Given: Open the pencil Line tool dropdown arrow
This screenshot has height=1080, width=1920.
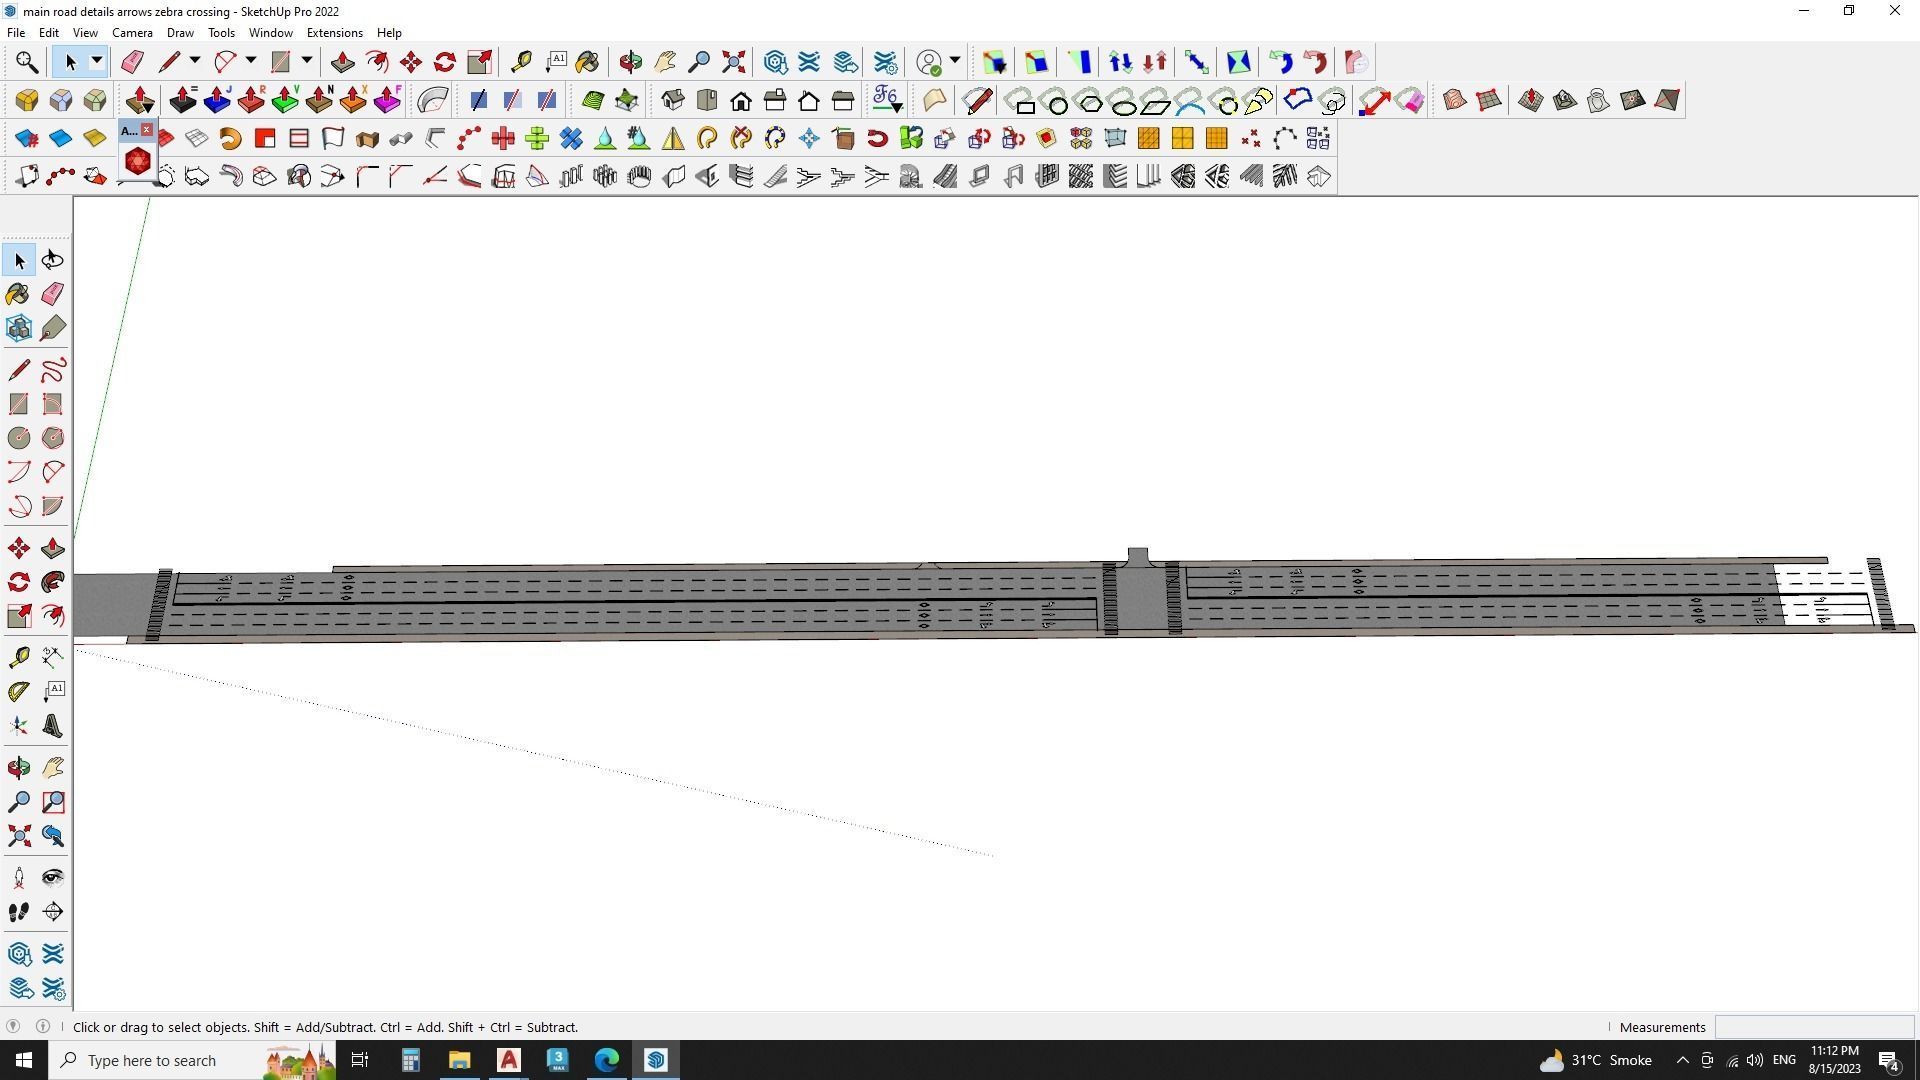Looking at the screenshot, I should tap(195, 62).
